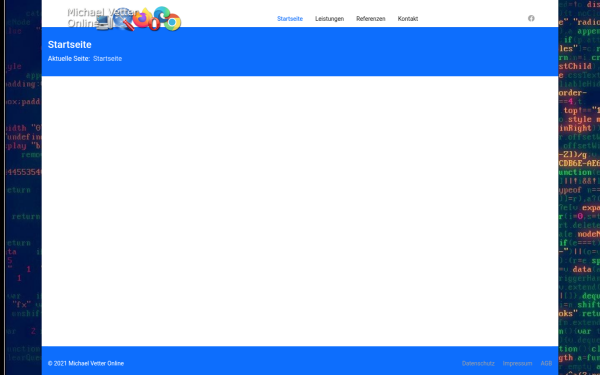Open the Impressum footer link
Viewport: 600px width, 375px height.
(518, 364)
